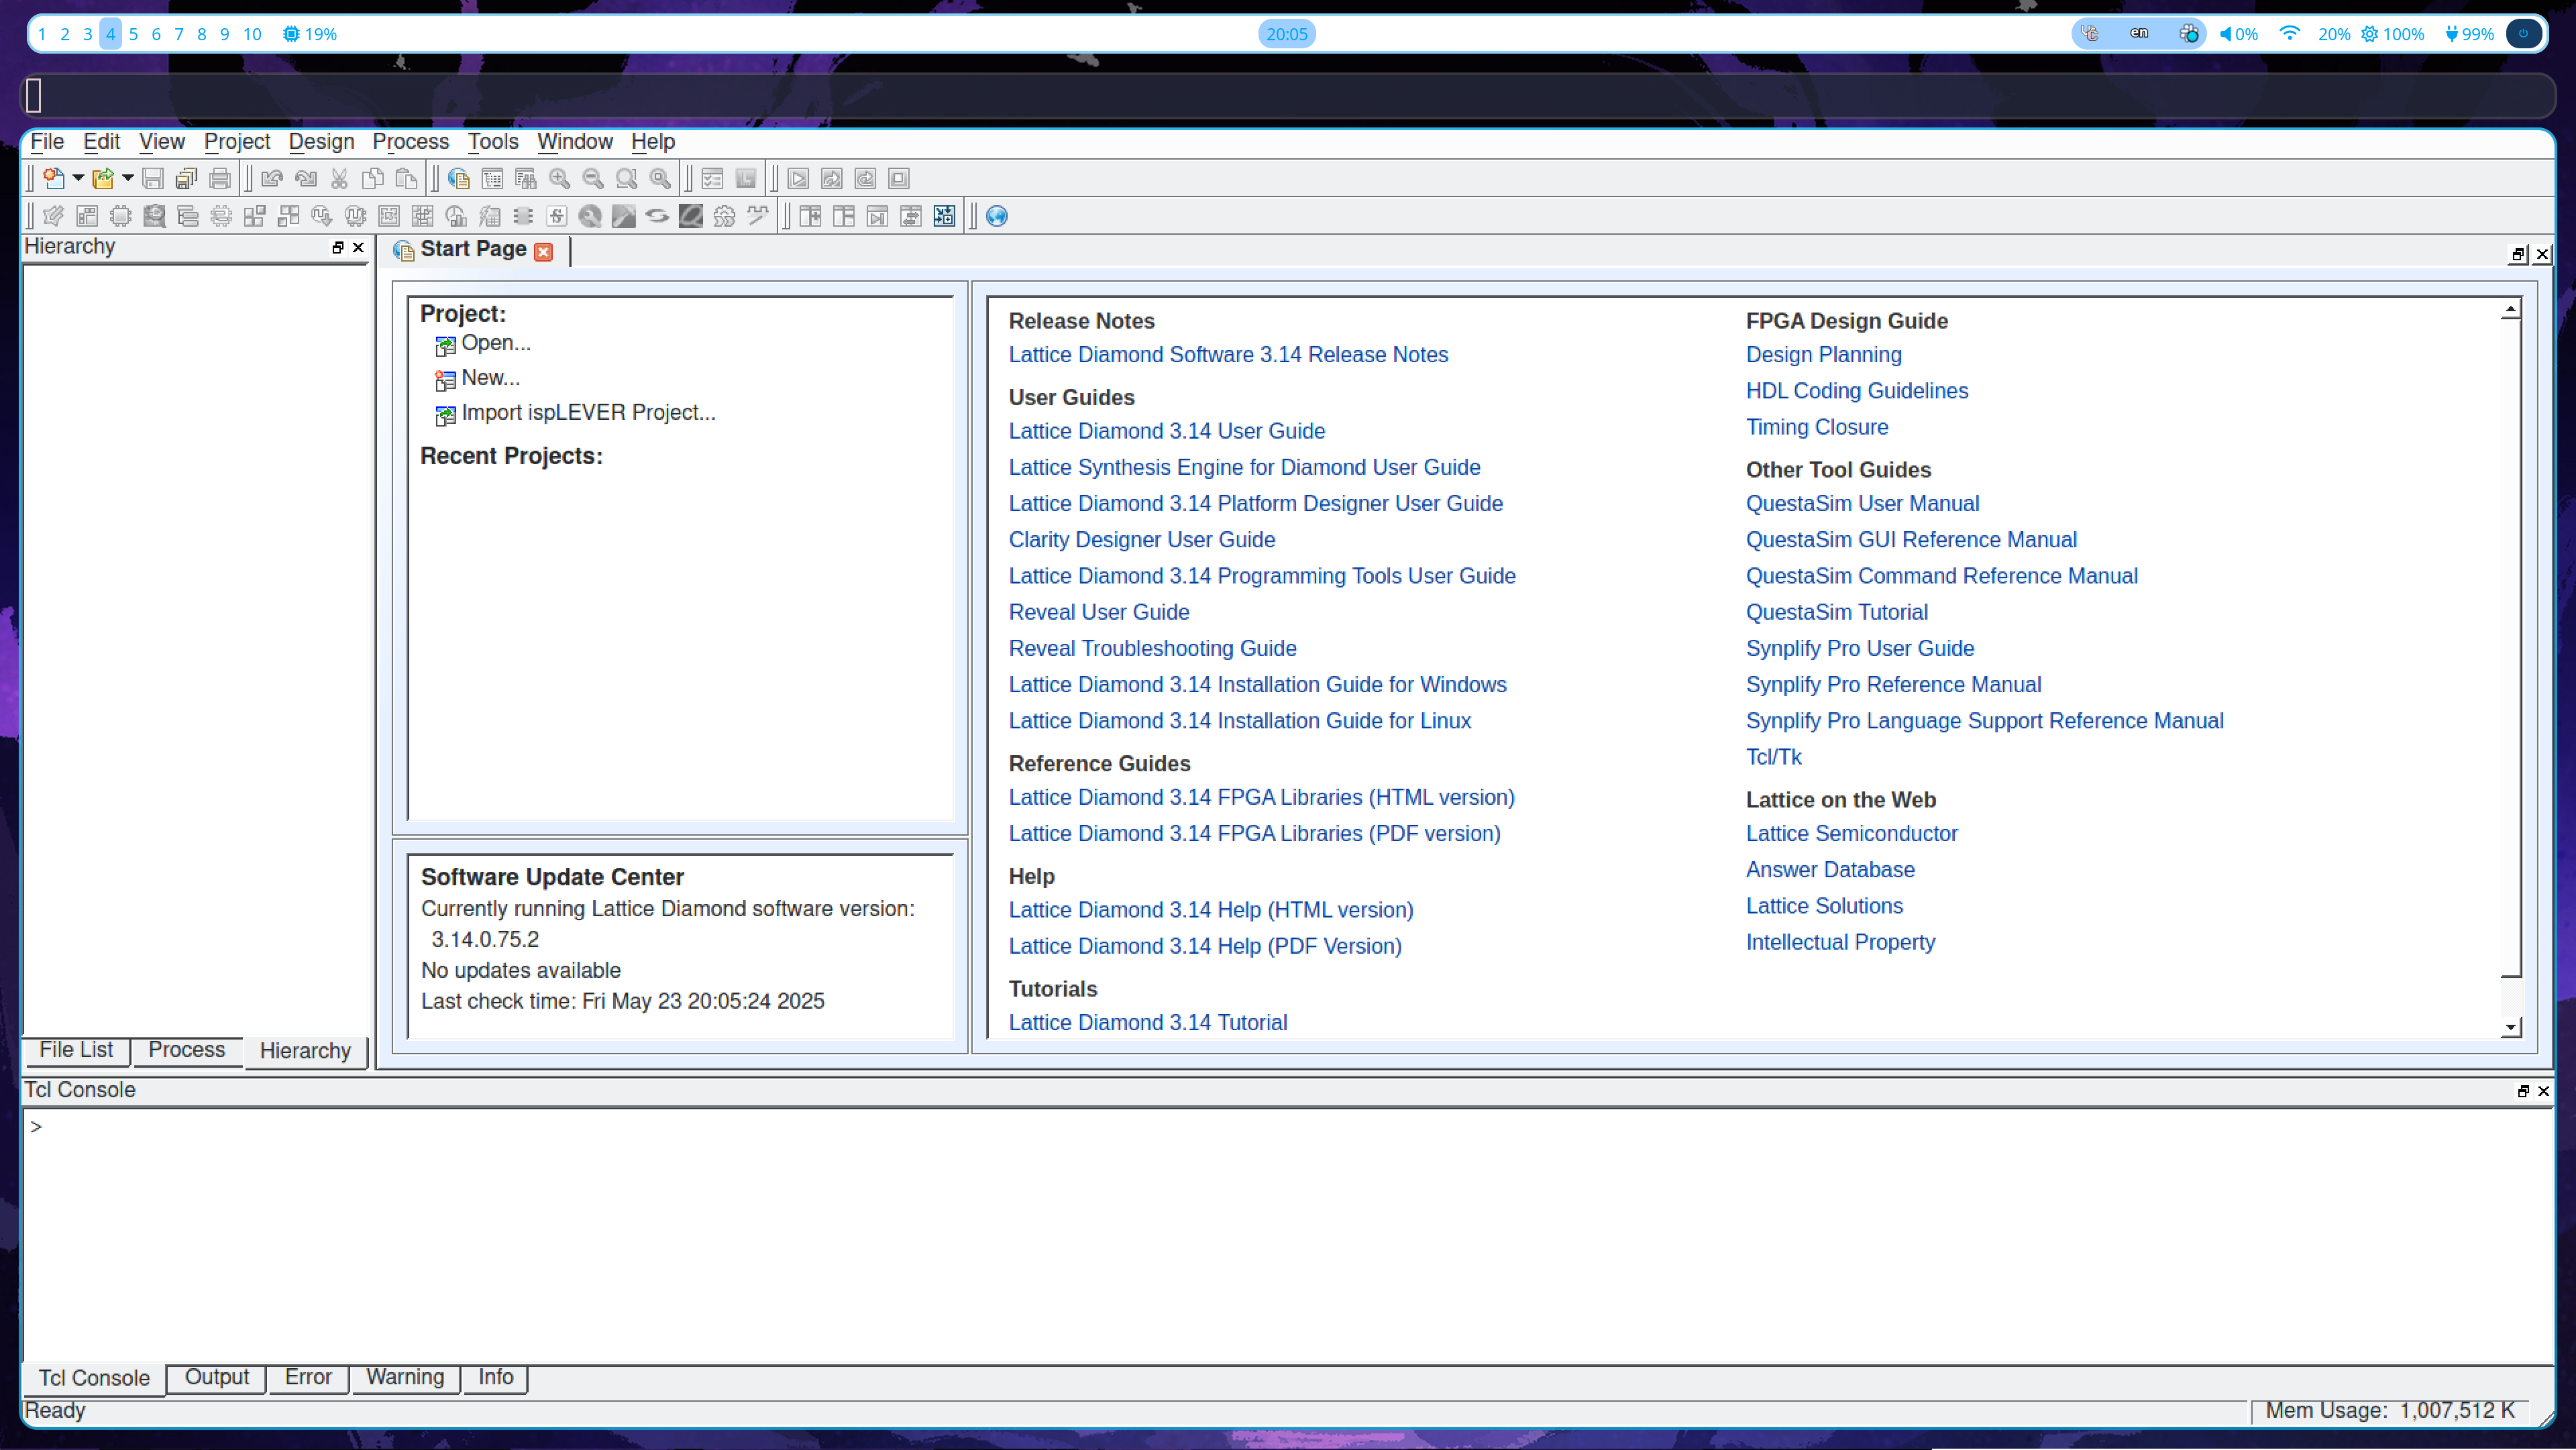This screenshot has width=2576, height=1450.
Task: Click the Open project folder icon
Action: pos(103,179)
